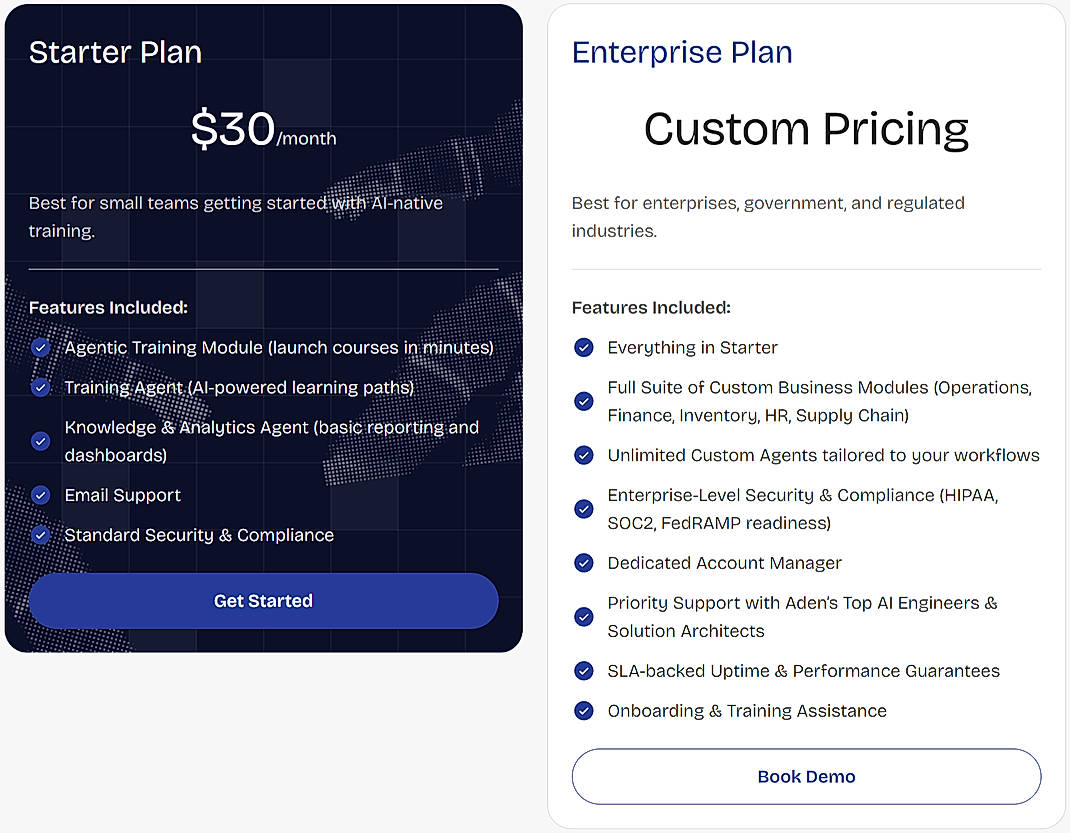
Task: Click the Enterprise Plan title
Action: 682,52
